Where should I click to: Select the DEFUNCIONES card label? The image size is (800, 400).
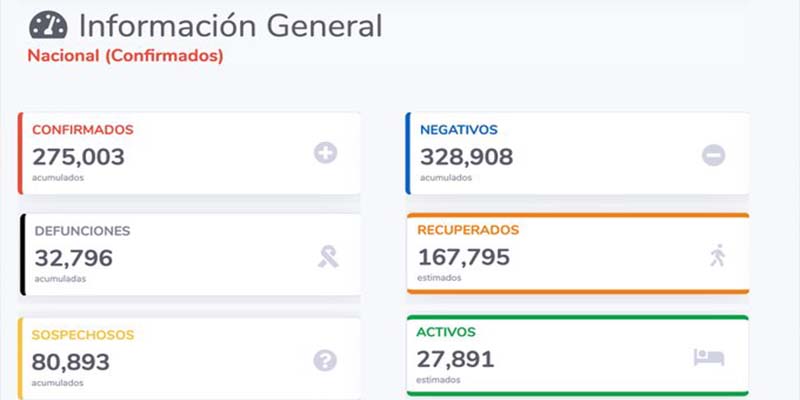82,231
